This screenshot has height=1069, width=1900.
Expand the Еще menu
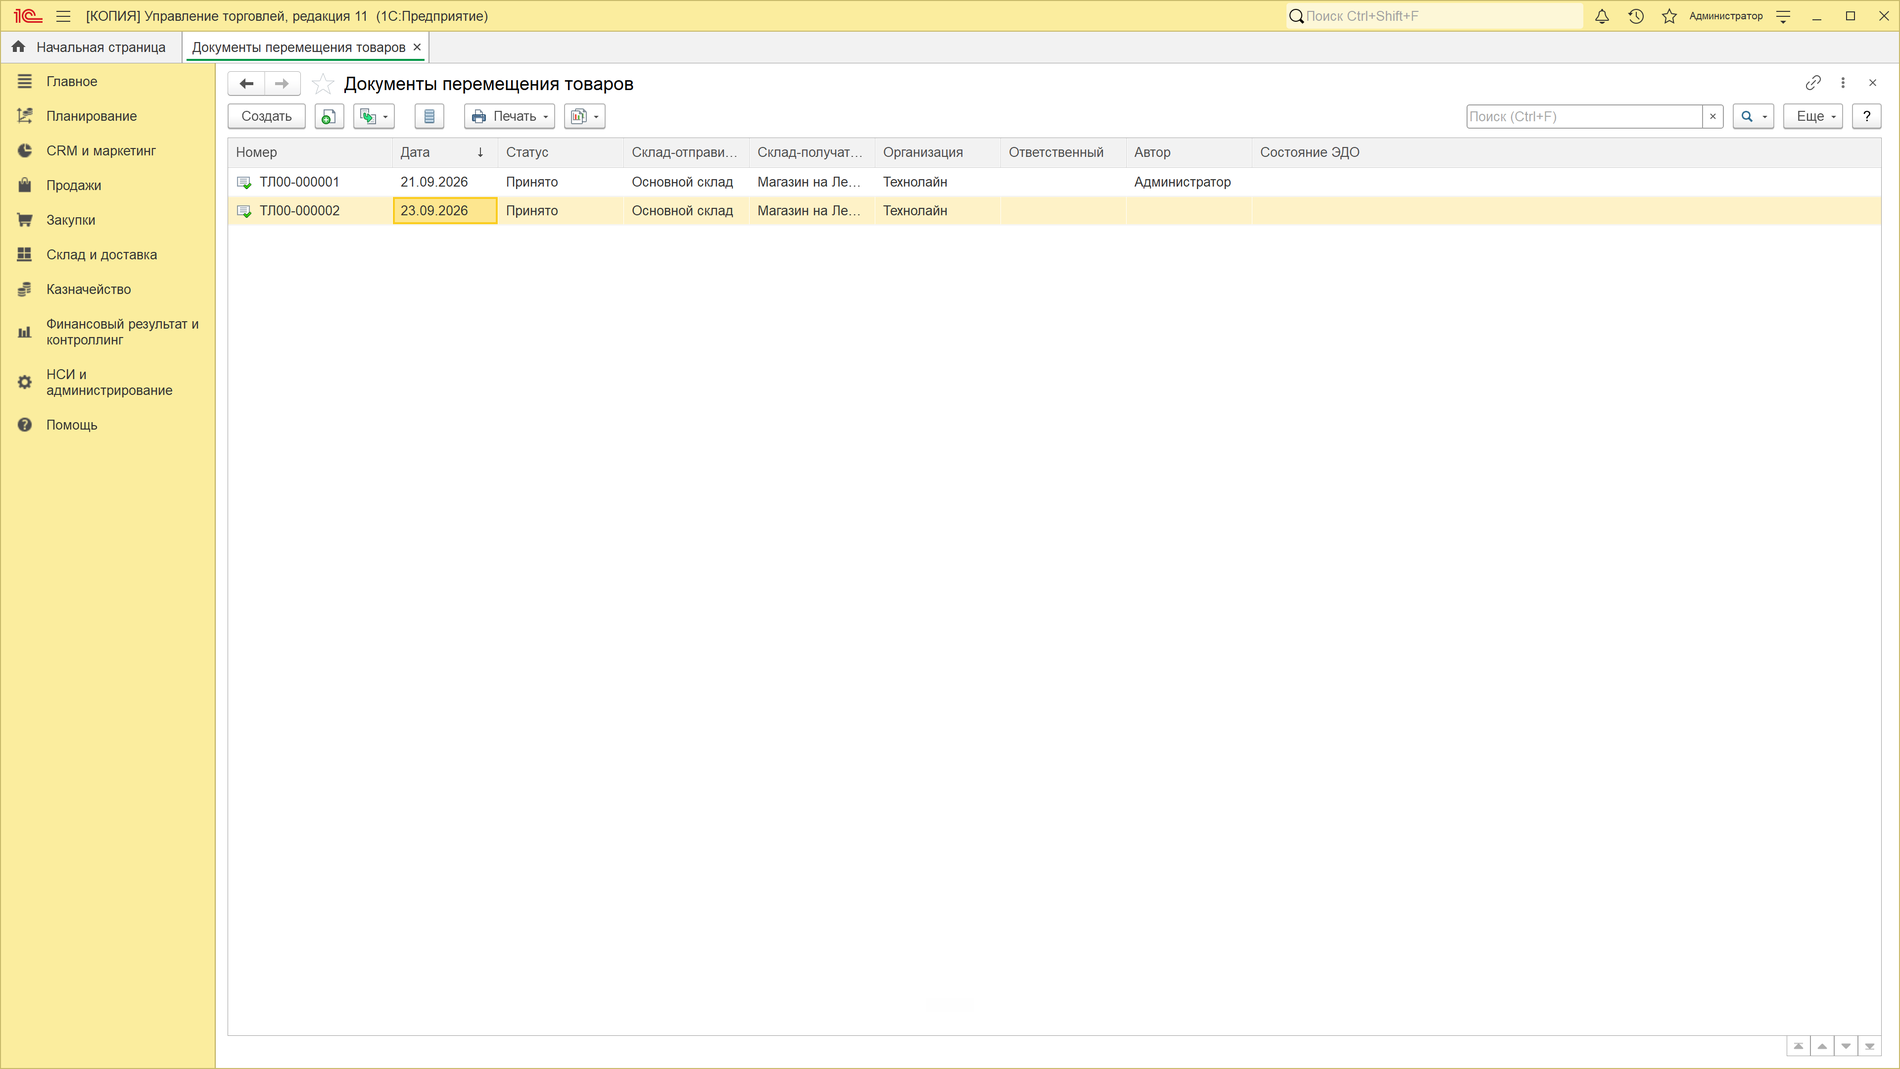(x=1813, y=116)
